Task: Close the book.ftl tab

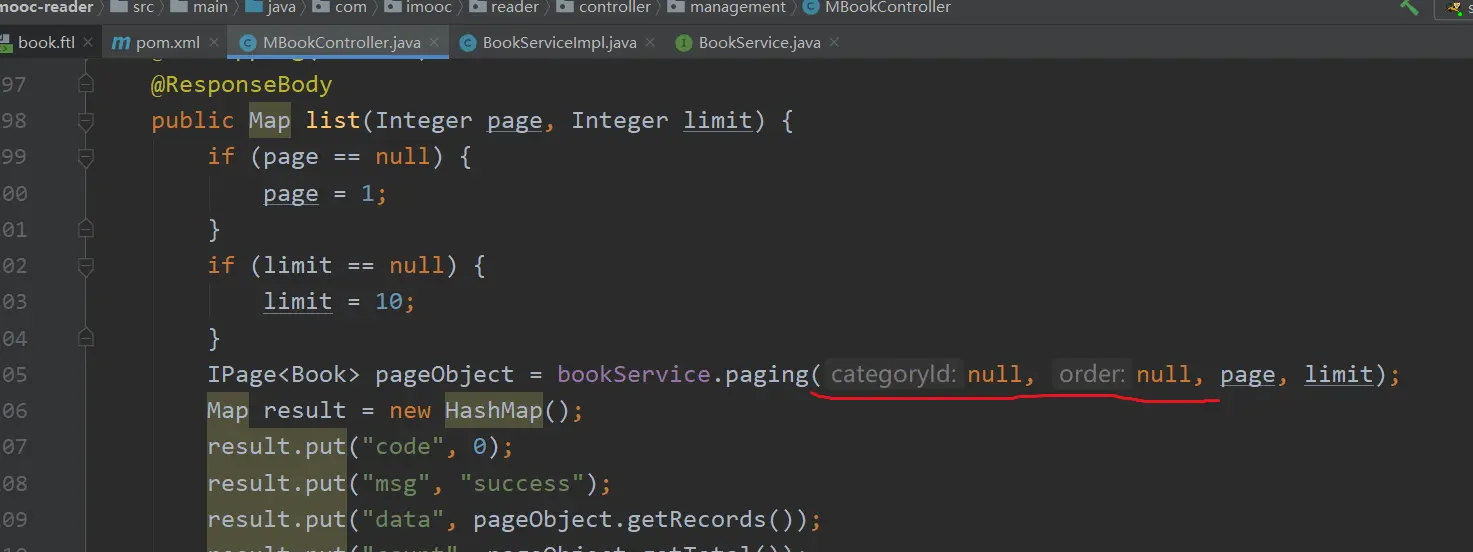Action: pyautogui.click(x=88, y=42)
